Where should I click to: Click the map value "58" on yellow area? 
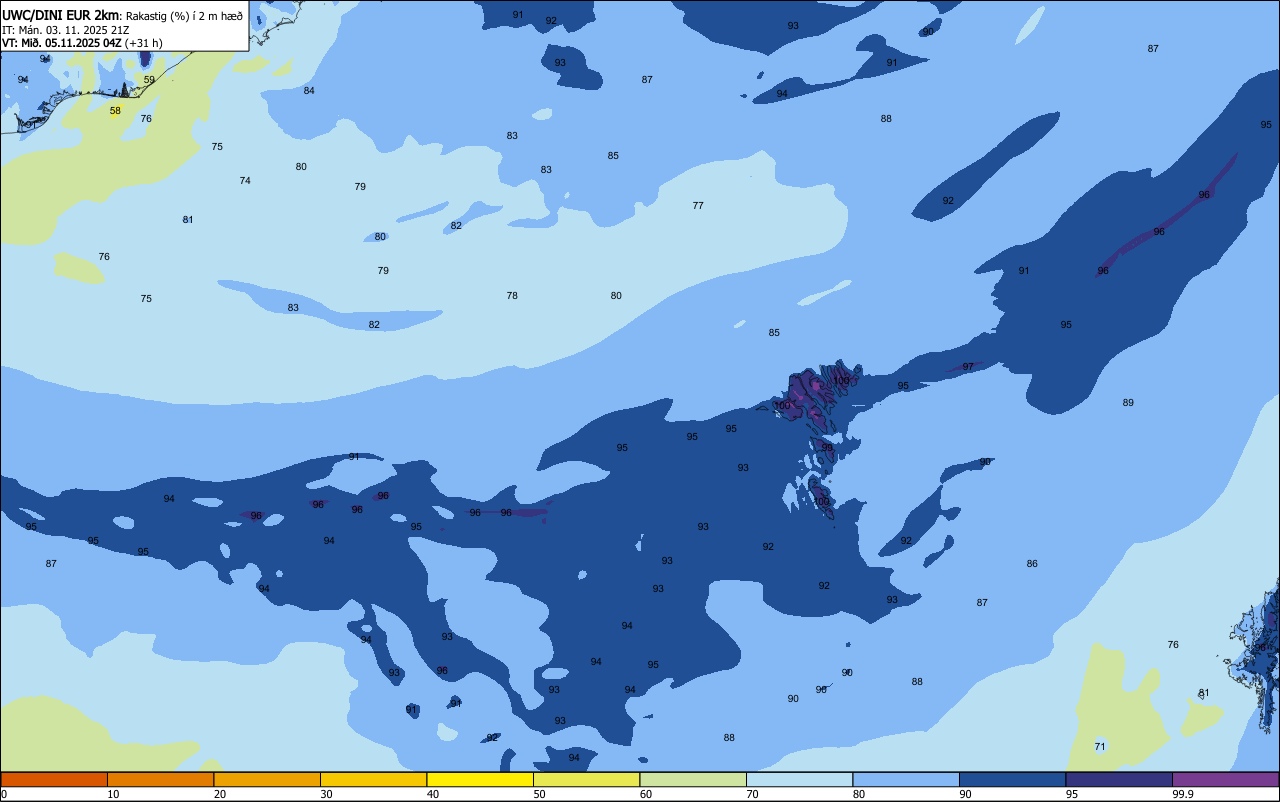click(115, 111)
